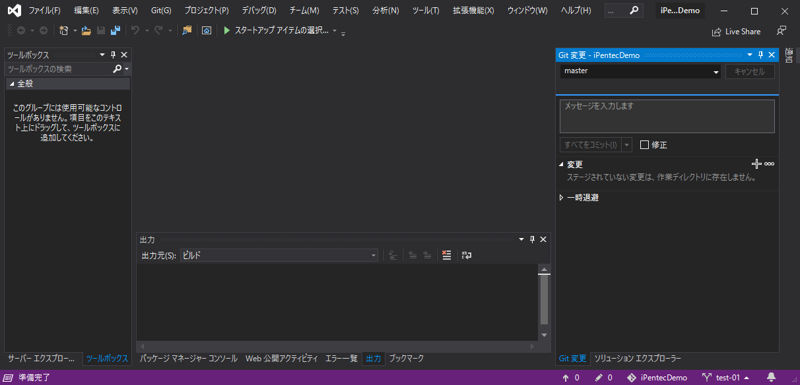Open the ファイル(F) menu
800x385 pixels.
44,10
